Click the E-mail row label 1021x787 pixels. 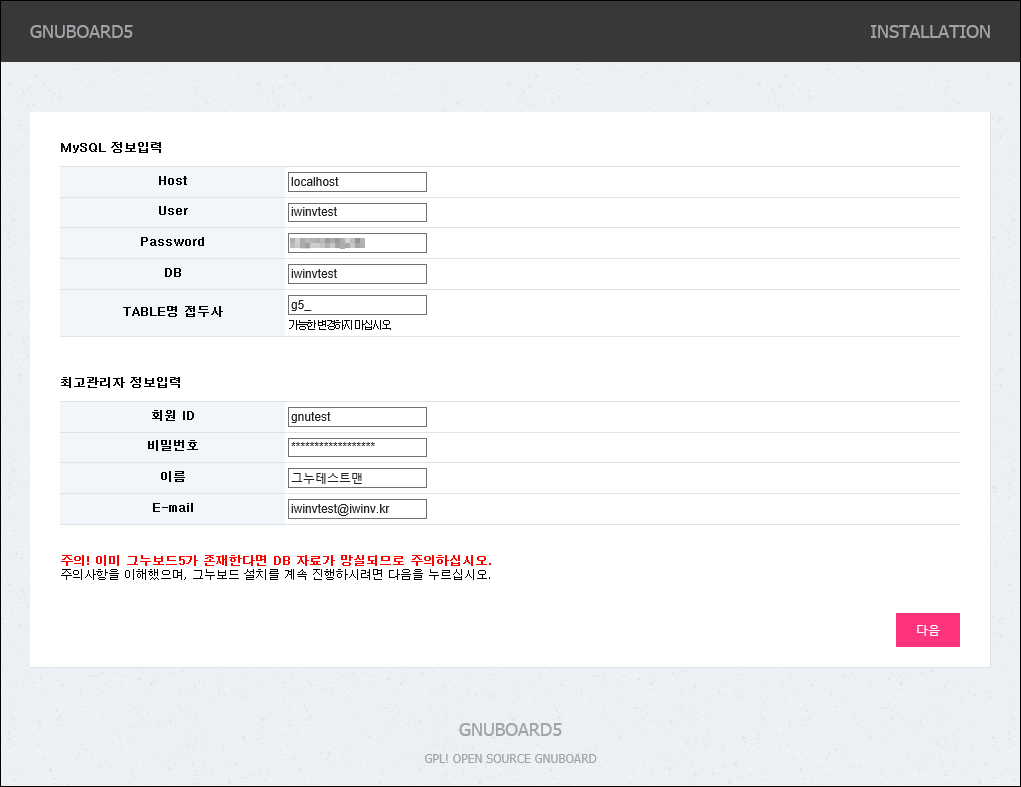(x=173, y=508)
